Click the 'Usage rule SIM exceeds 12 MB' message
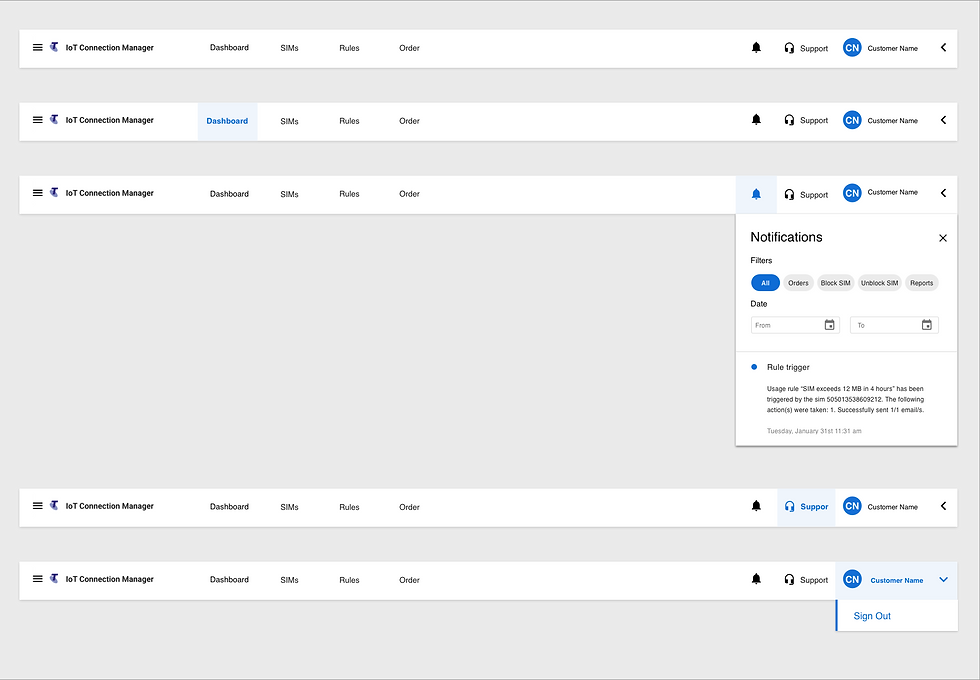980x680 pixels. [845, 399]
